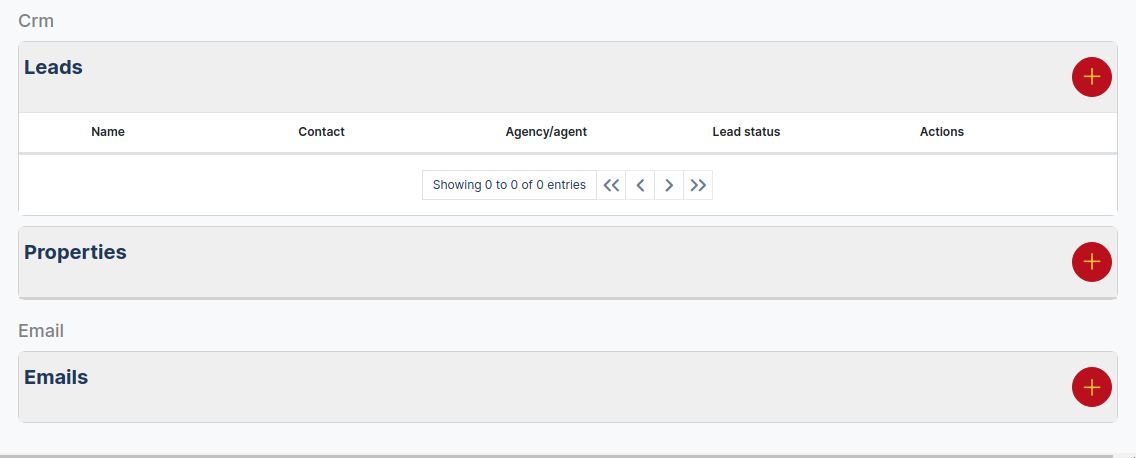Expand the Emails panel title

[56, 378]
